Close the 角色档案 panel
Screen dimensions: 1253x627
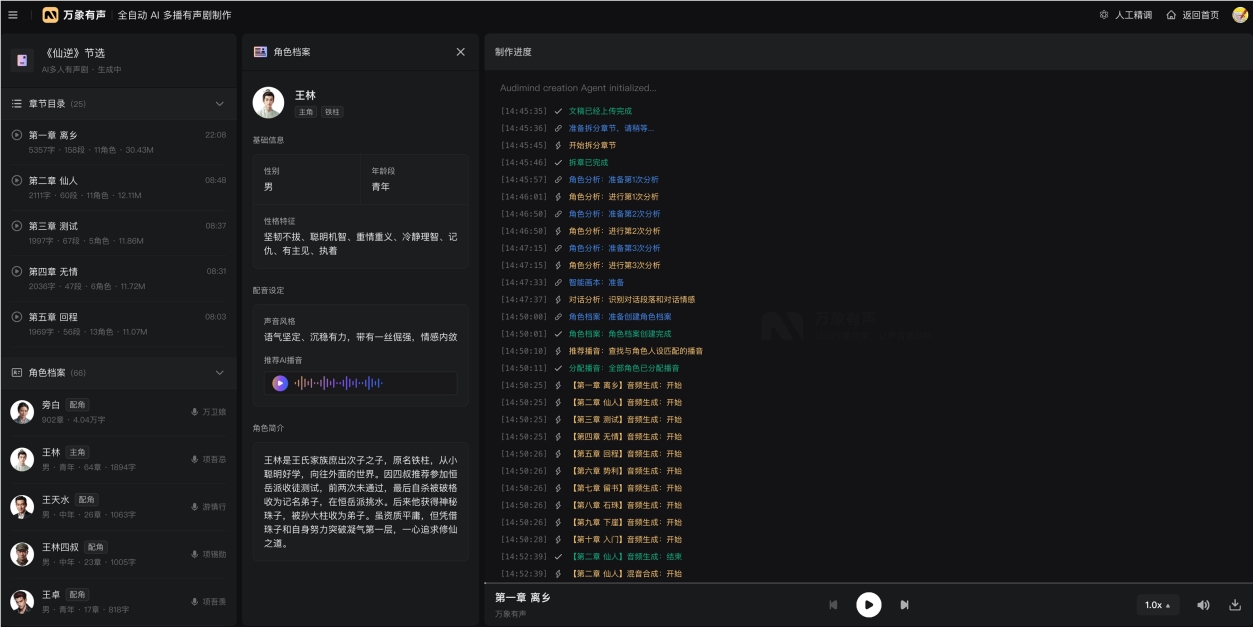(x=461, y=52)
